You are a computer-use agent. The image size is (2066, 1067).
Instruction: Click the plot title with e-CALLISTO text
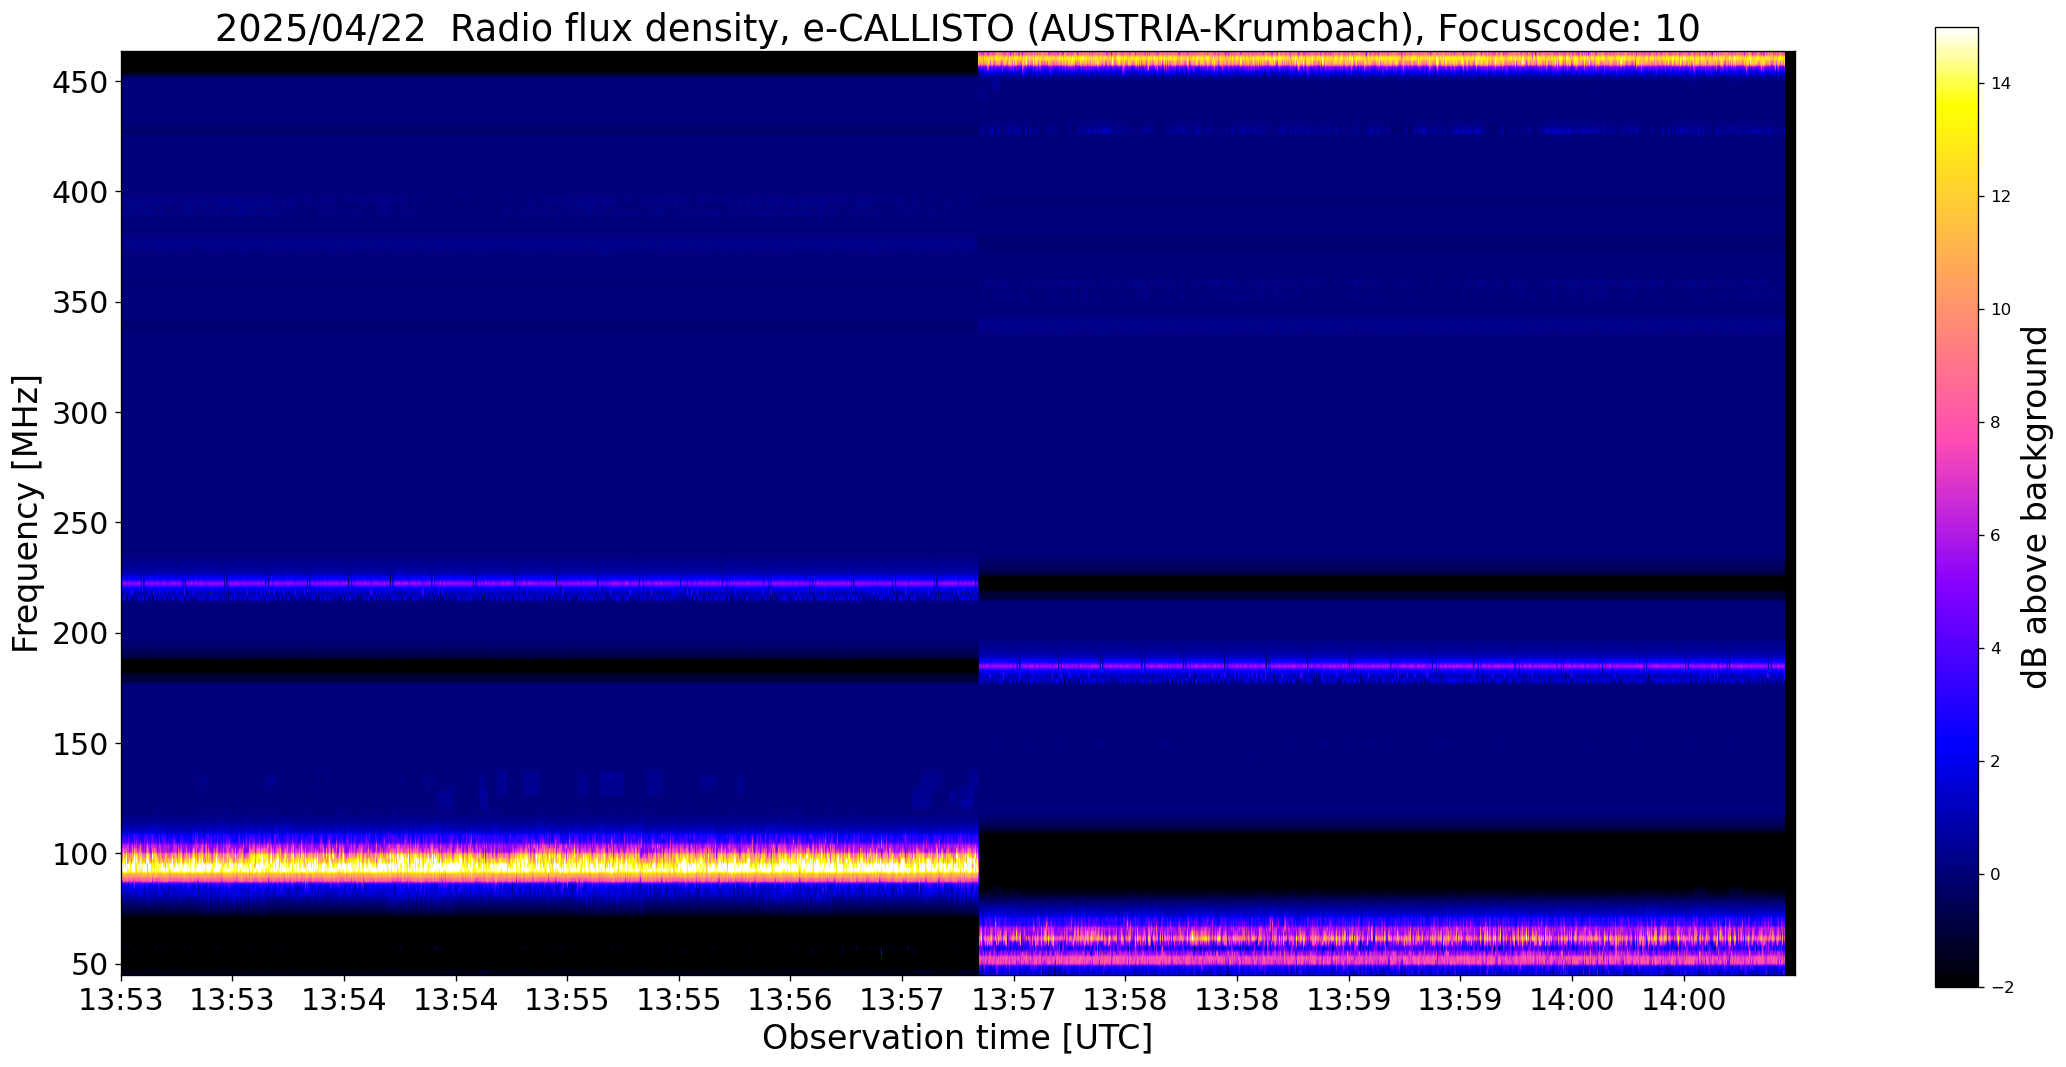click(x=957, y=29)
